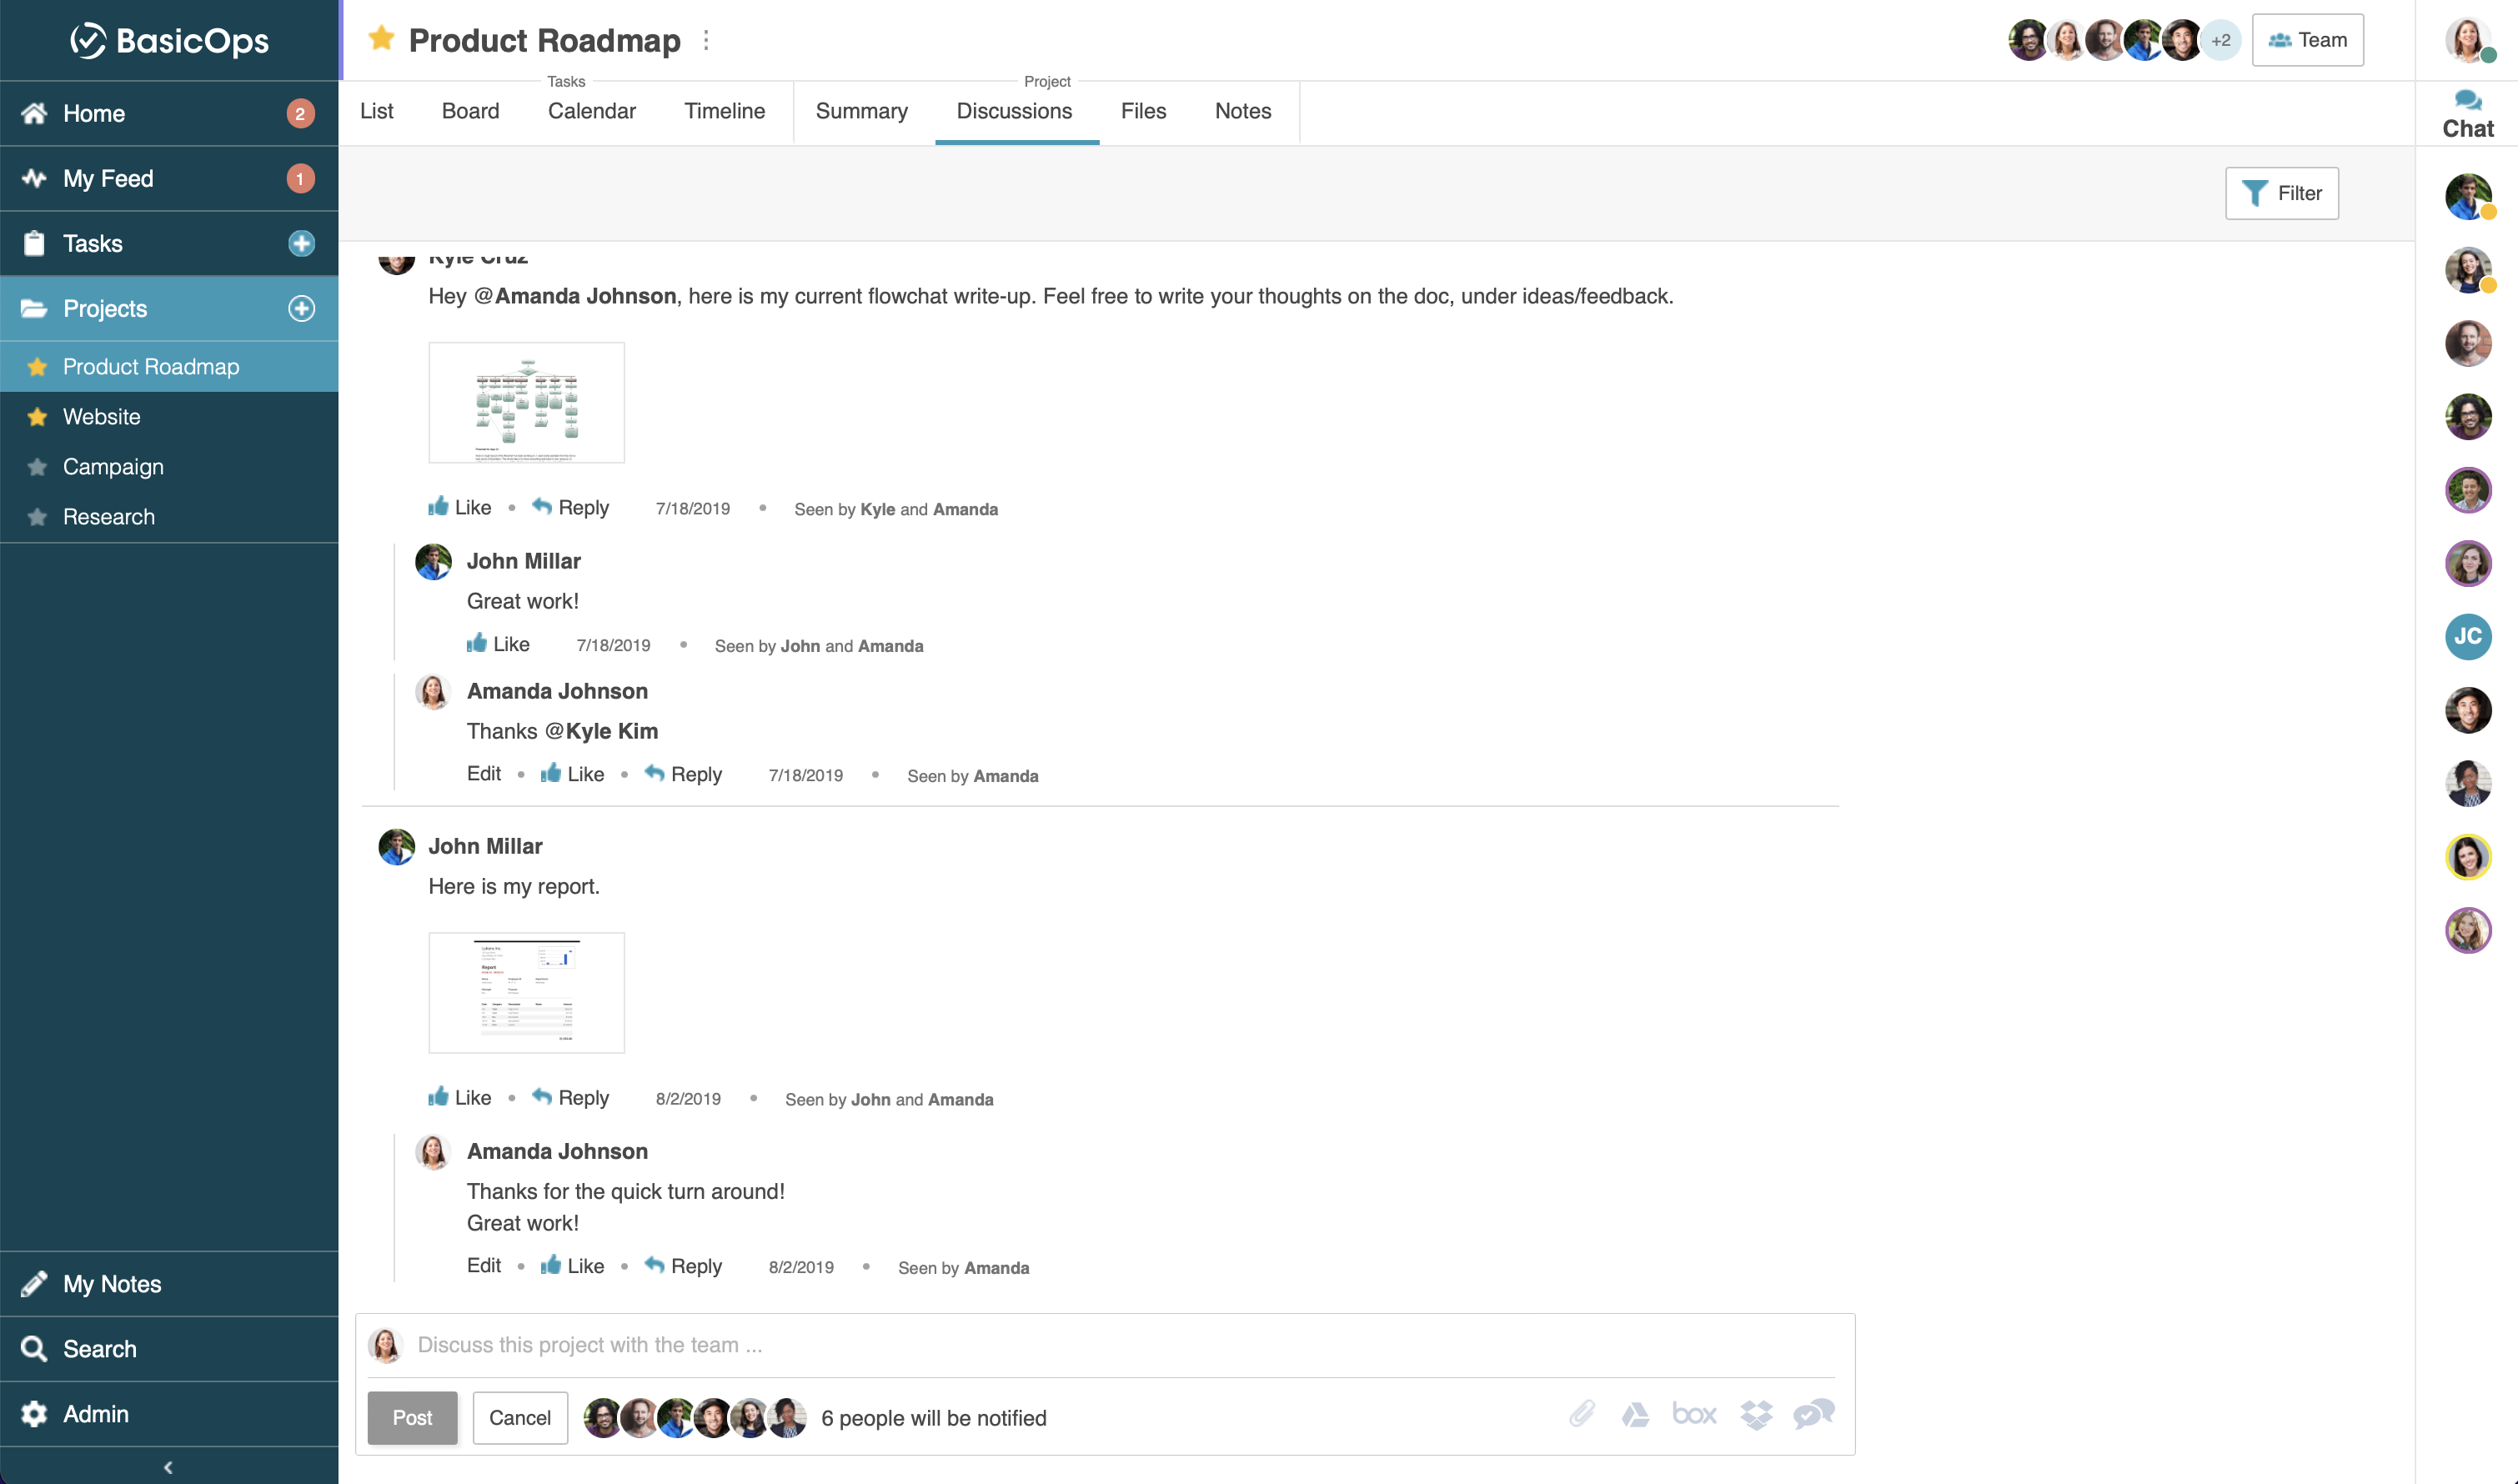
Task: Switch to the Files tab
Action: click(1143, 111)
